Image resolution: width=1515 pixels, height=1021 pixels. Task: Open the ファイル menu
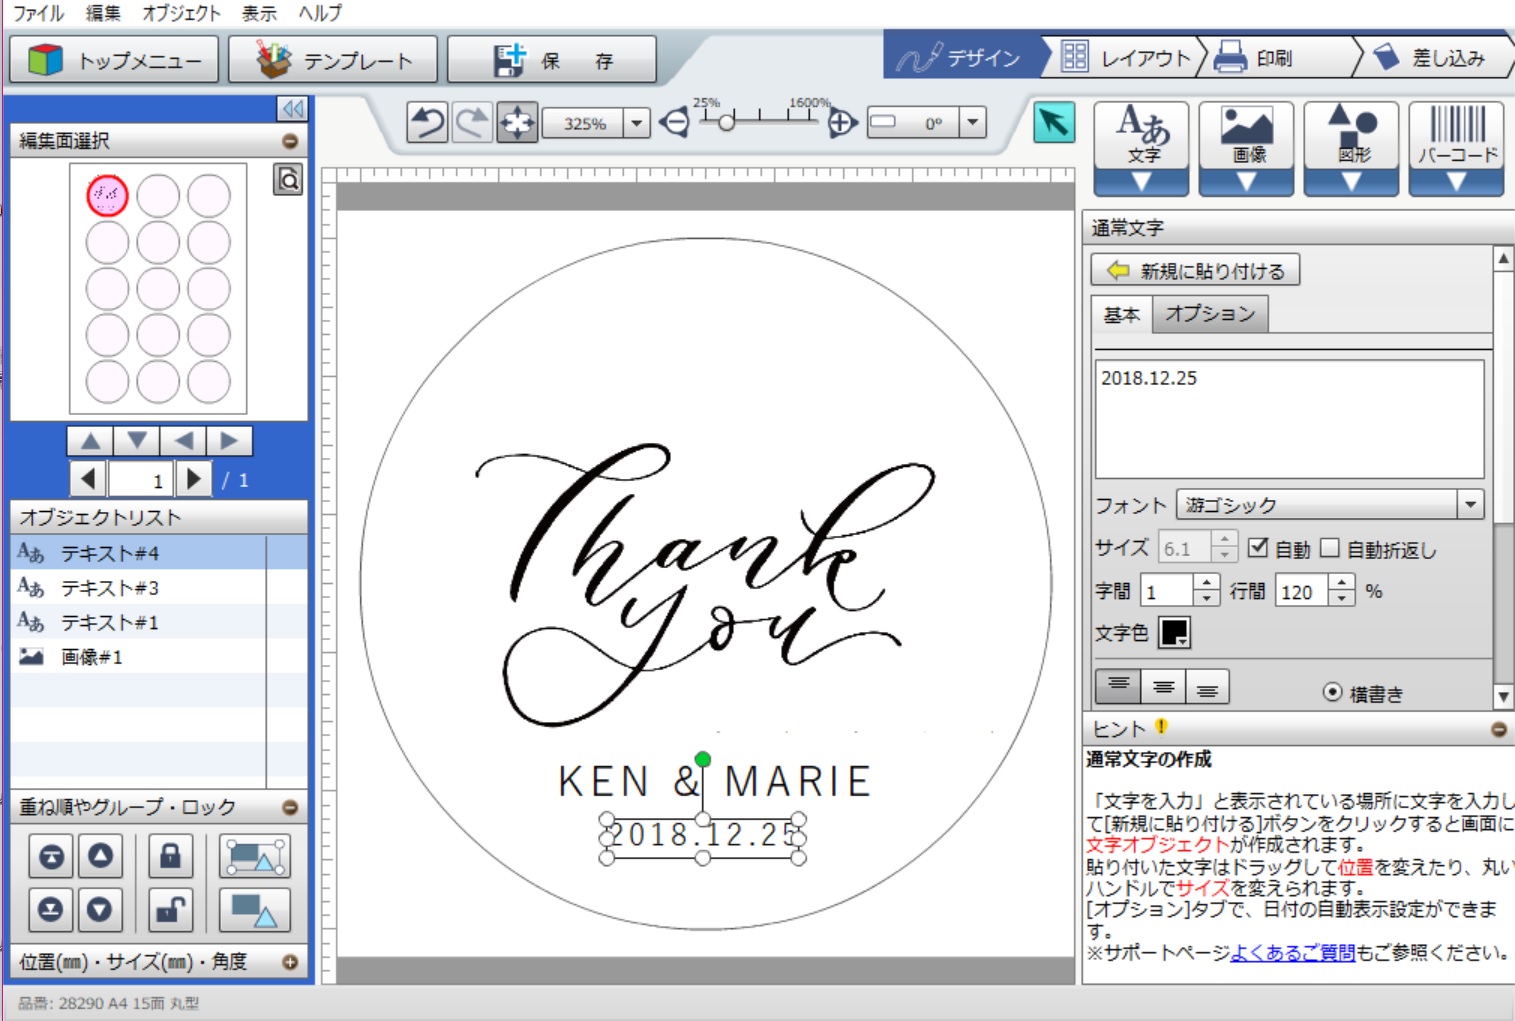[38, 13]
